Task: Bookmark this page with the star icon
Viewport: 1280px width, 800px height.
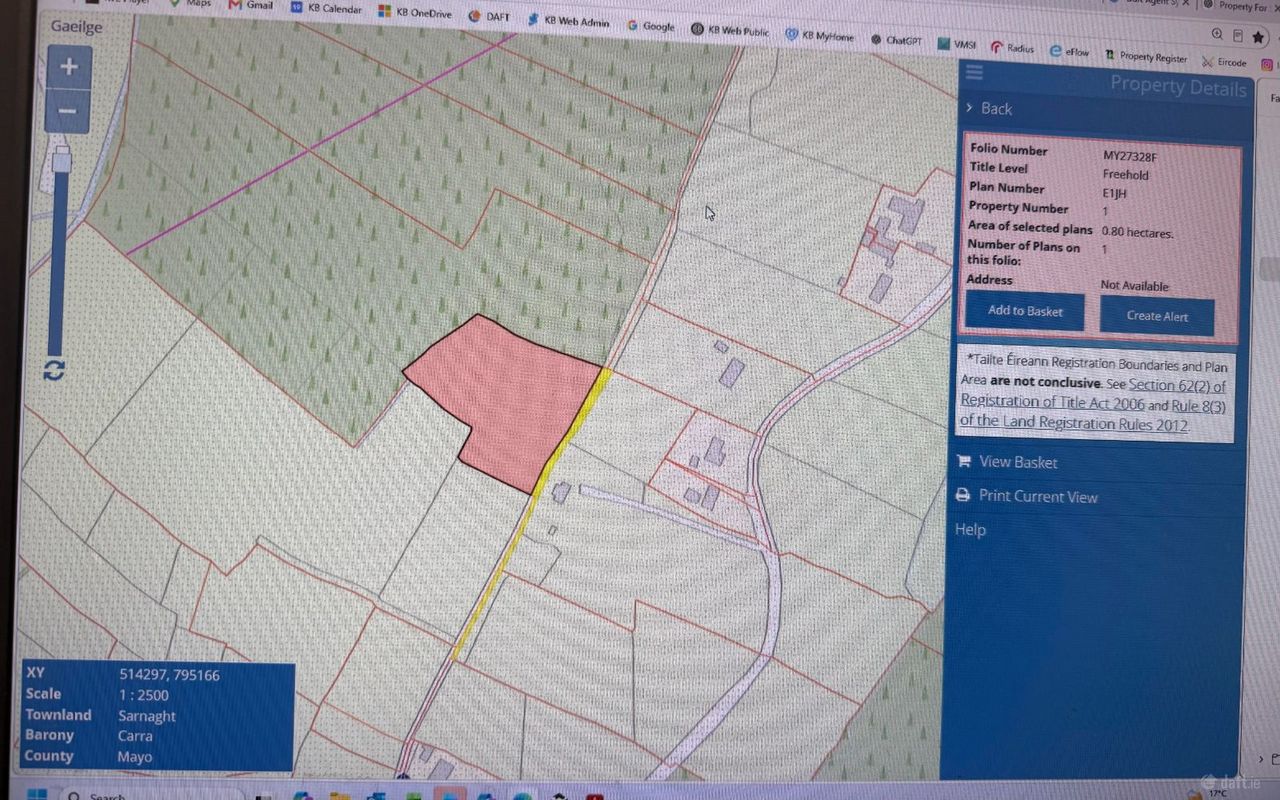Action: (x=1258, y=37)
